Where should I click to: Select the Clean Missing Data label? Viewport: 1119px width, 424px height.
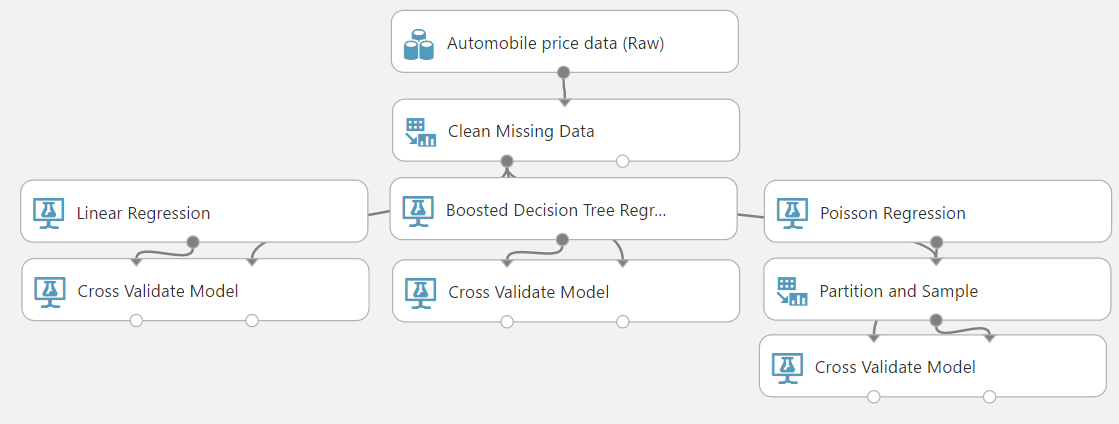[521, 131]
